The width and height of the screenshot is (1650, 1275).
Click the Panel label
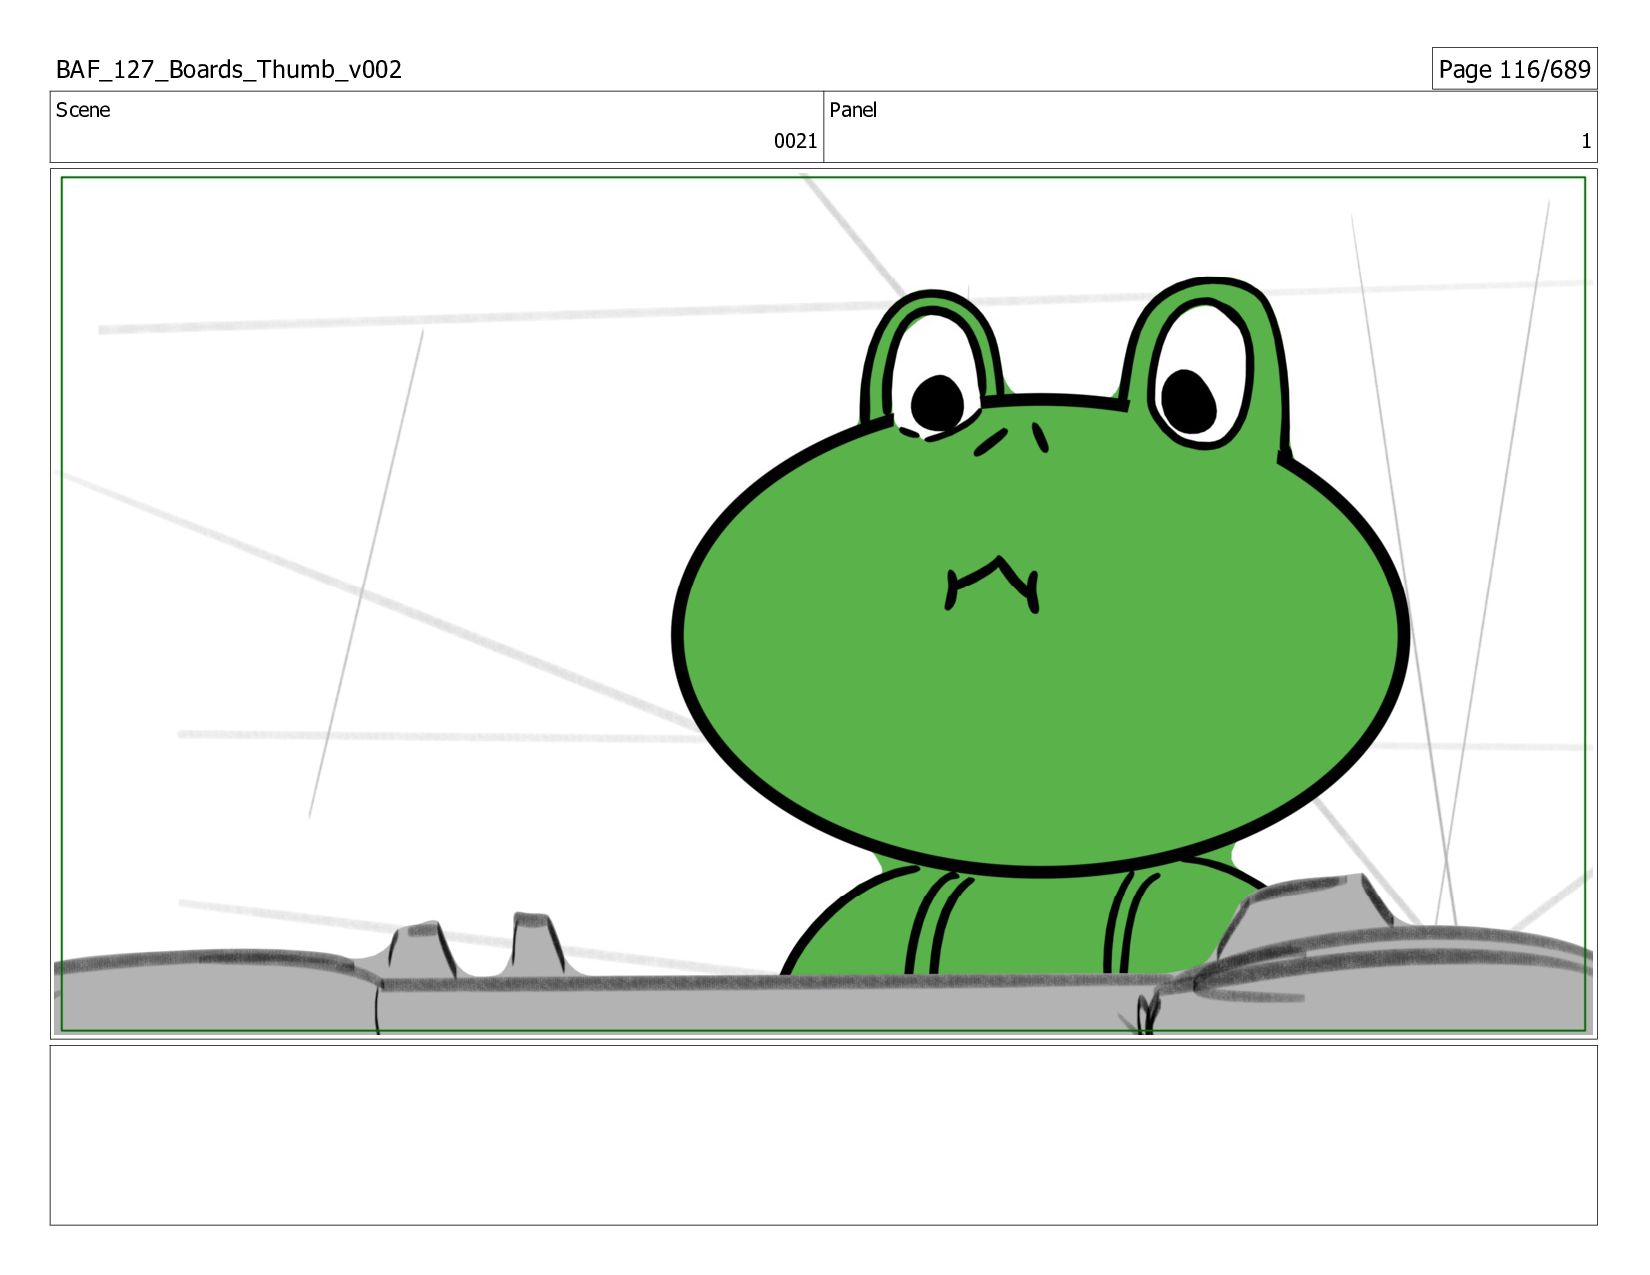(853, 110)
